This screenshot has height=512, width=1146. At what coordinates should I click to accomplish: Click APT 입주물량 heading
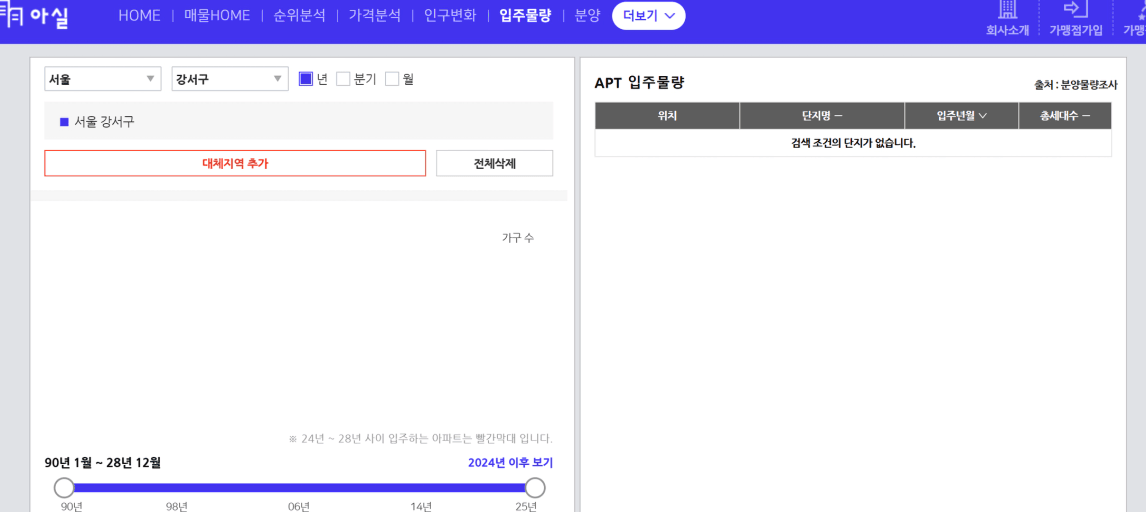click(640, 83)
